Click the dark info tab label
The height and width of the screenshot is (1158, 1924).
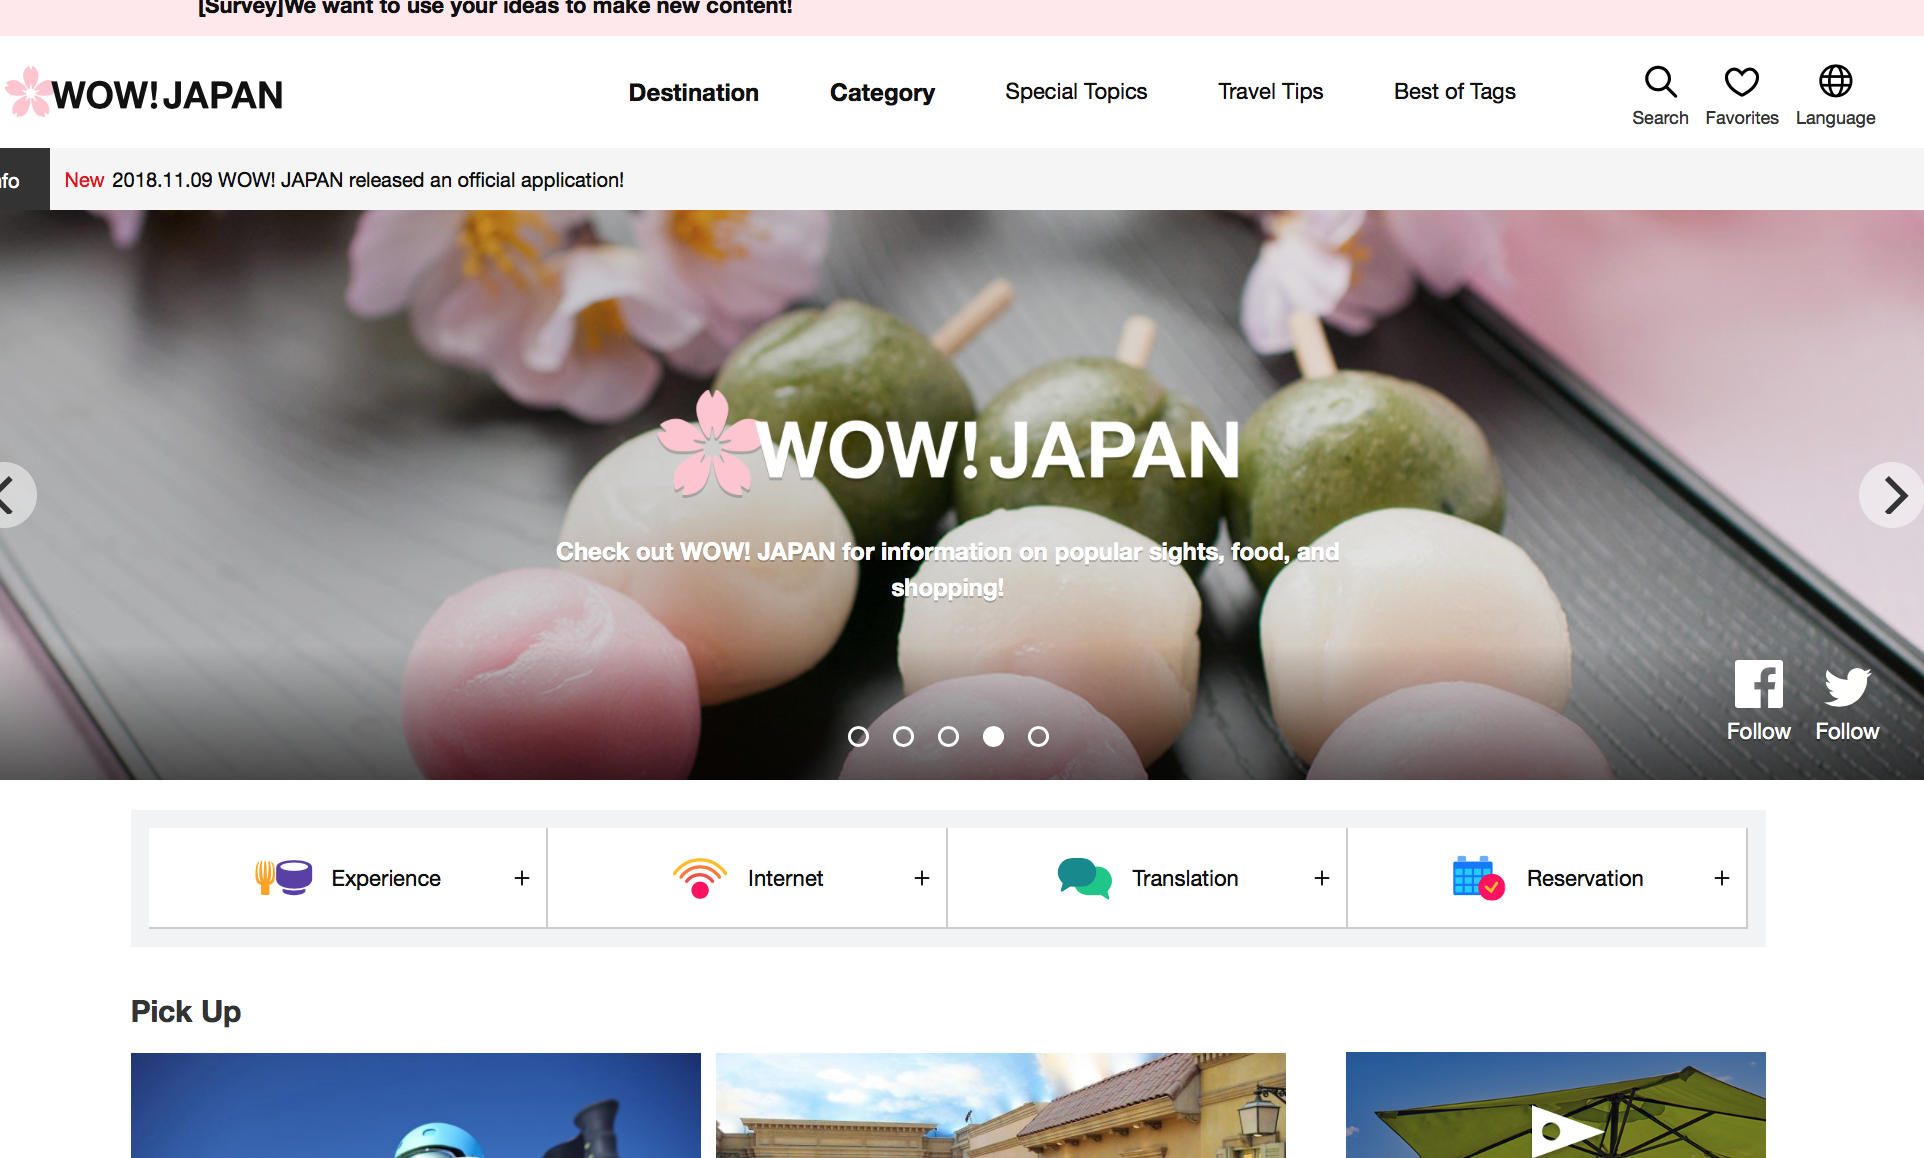24,180
